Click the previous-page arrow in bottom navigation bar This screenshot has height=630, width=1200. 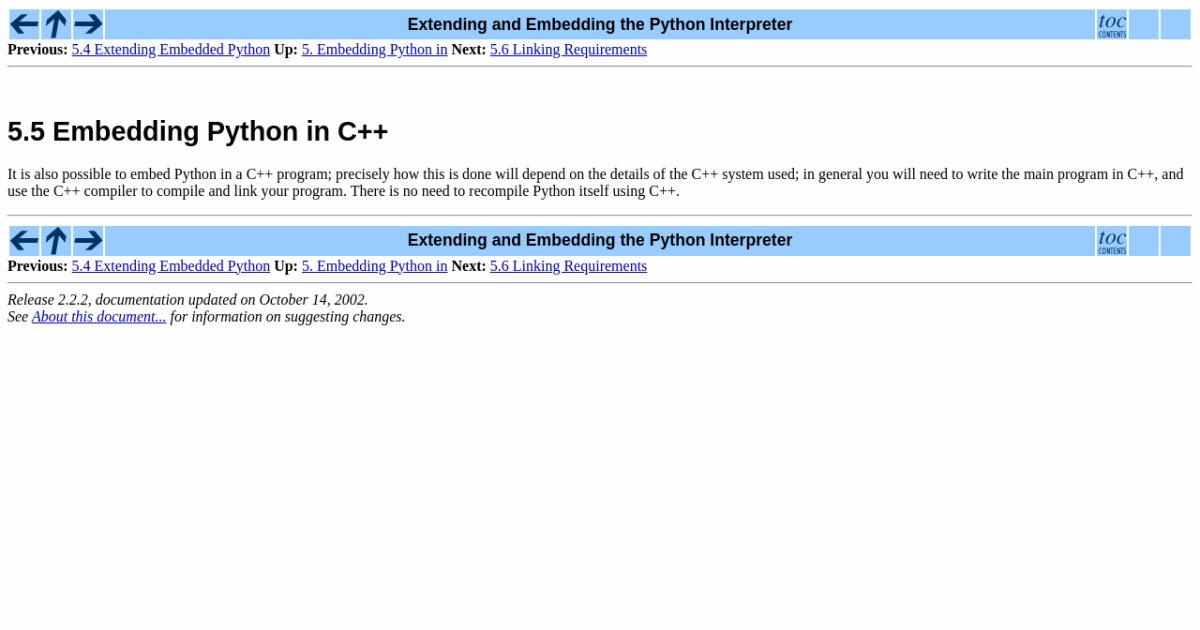coord(23,240)
